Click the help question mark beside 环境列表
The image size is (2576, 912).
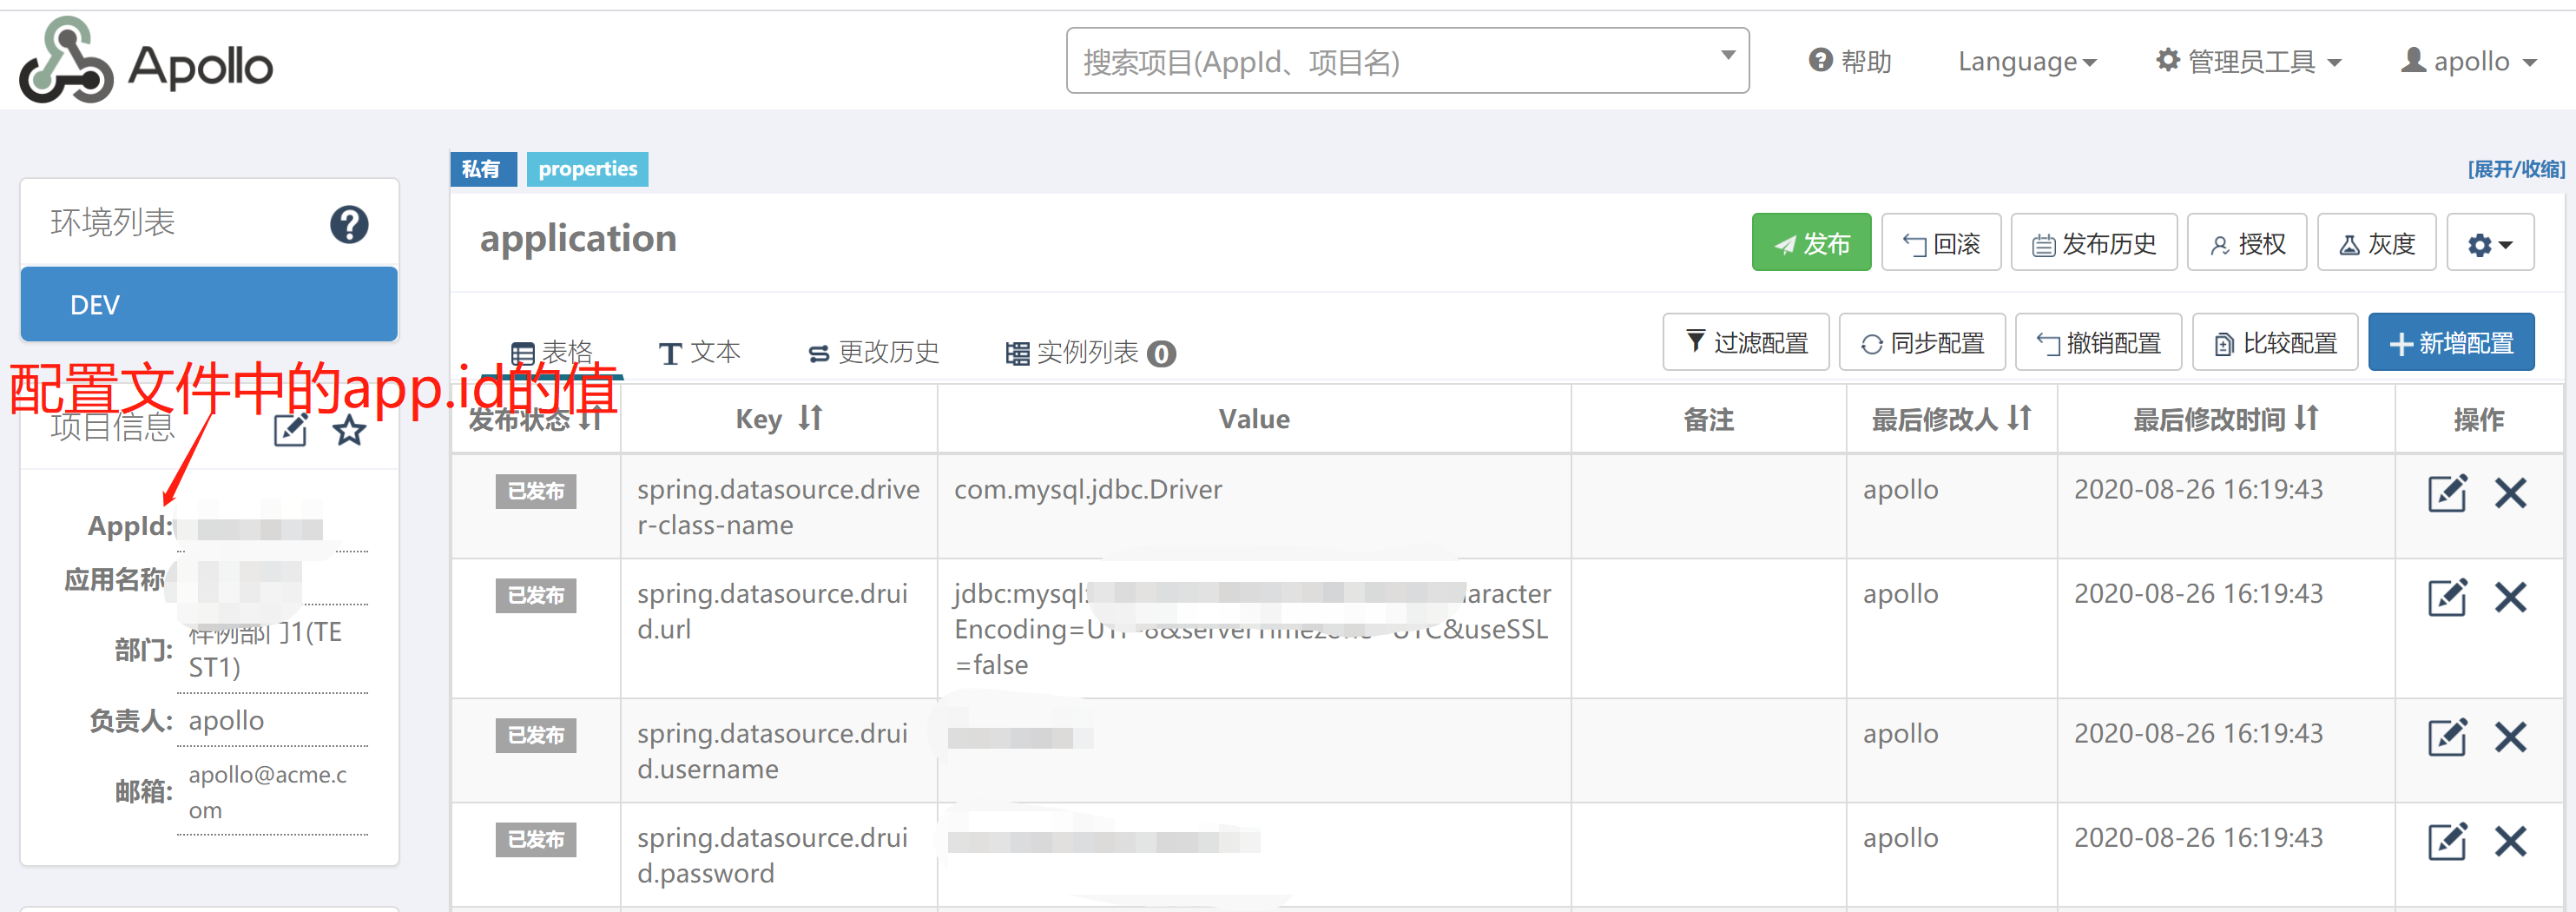tap(349, 225)
